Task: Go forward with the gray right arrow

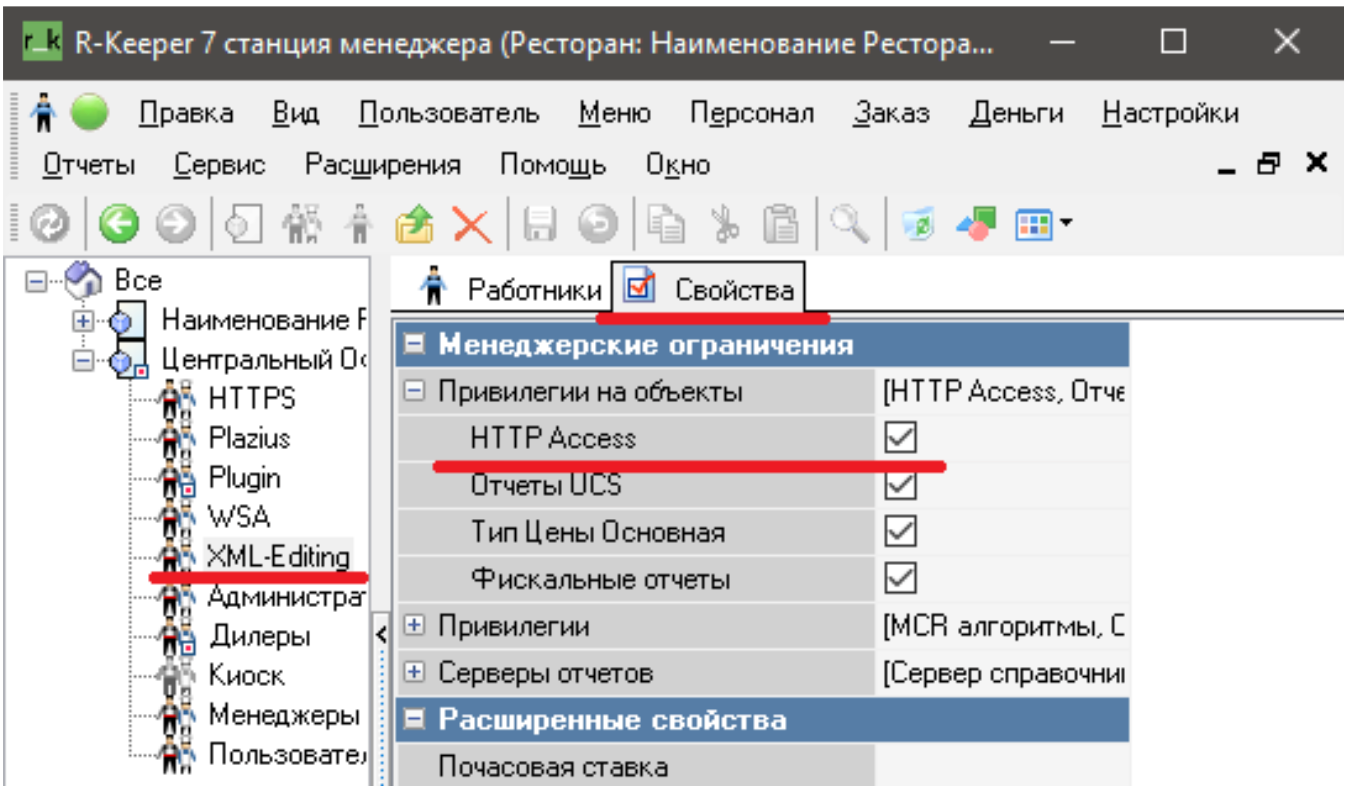Action: point(178,224)
